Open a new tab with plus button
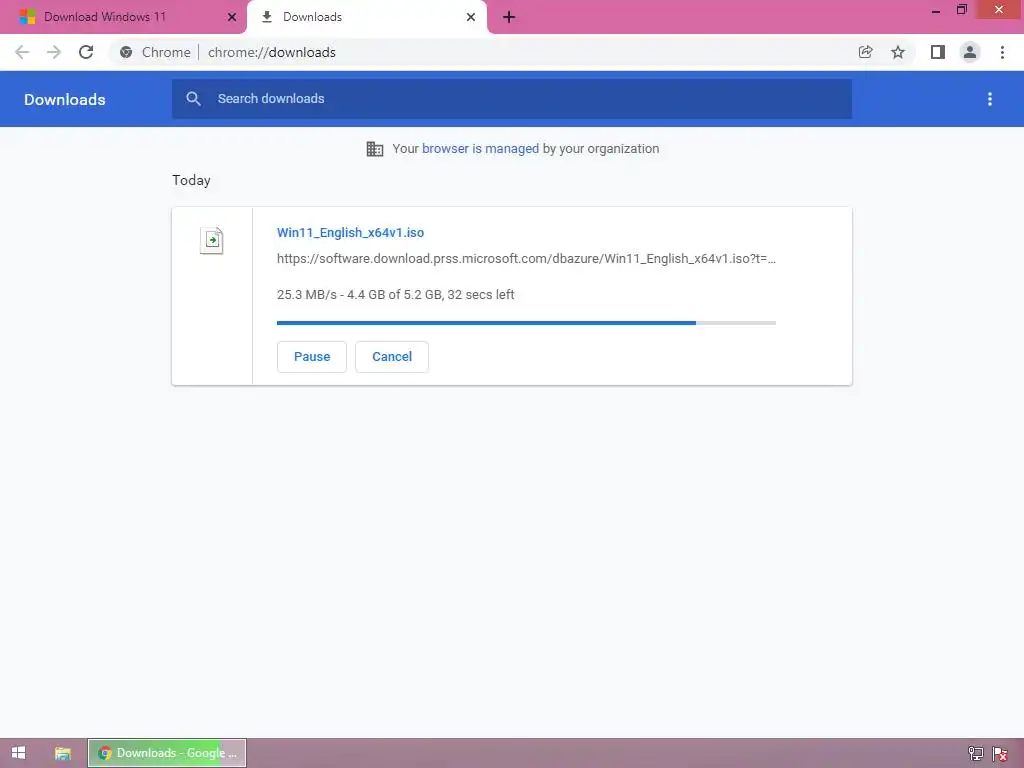 [509, 17]
